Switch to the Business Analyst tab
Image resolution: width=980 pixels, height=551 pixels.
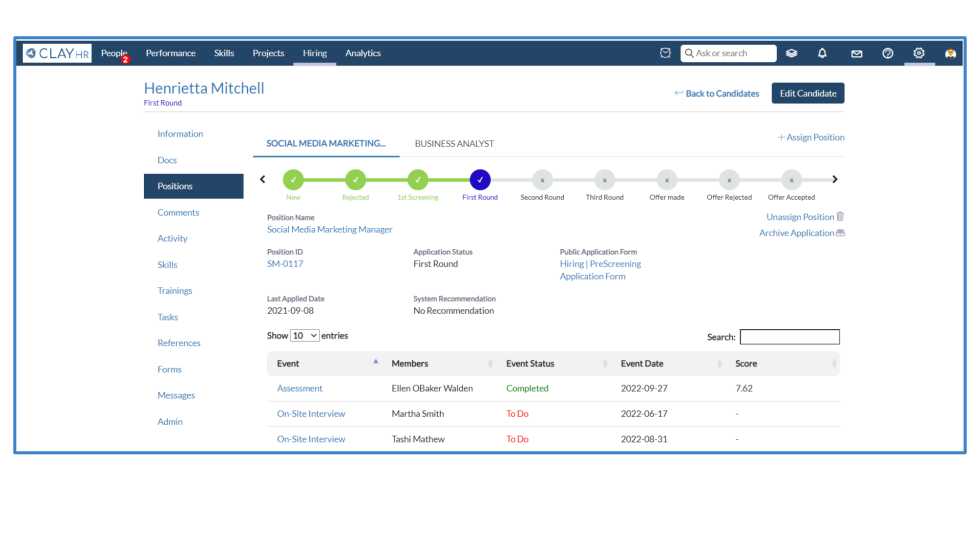pyautogui.click(x=454, y=144)
